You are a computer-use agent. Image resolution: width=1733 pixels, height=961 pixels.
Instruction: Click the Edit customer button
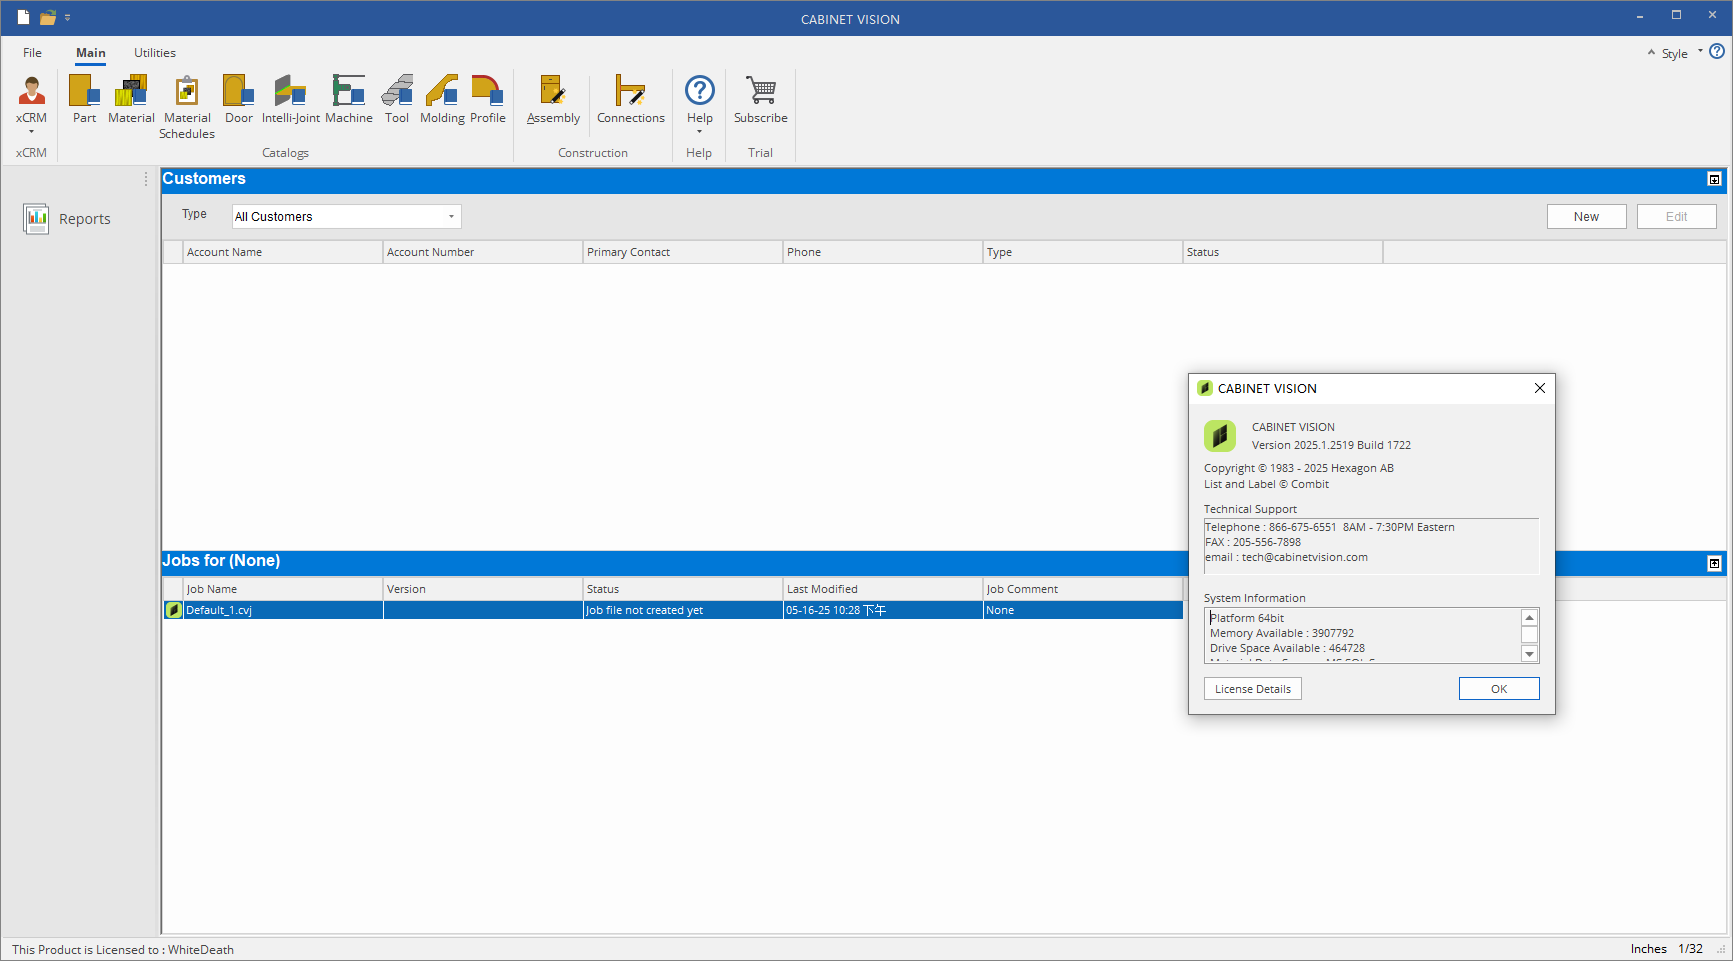pyautogui.click(x=1676, y=217)
